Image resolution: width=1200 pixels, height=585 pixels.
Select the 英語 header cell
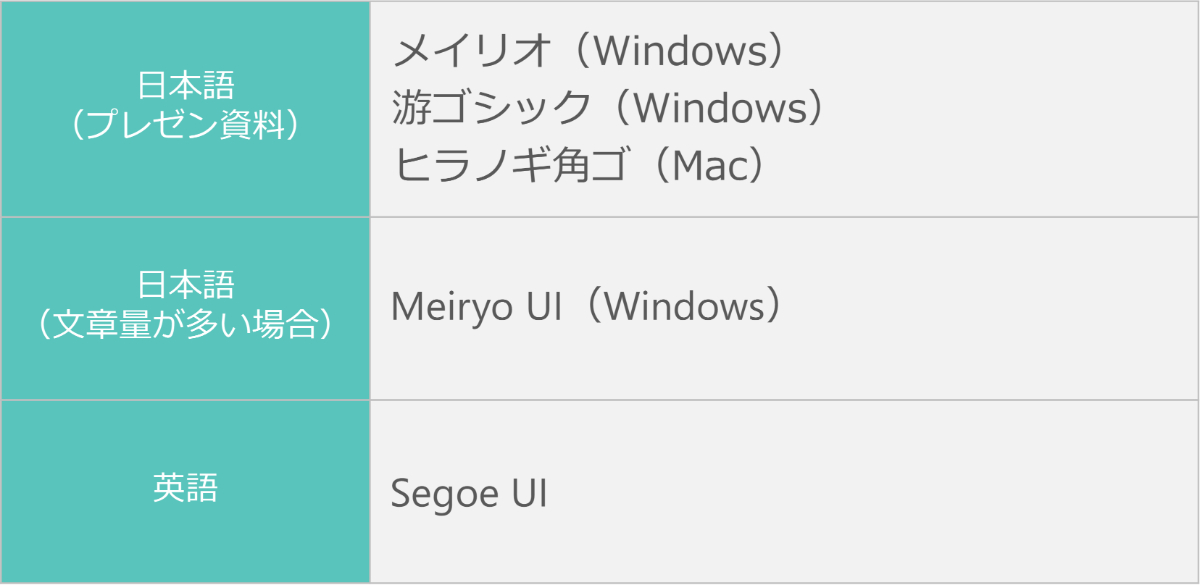click(x=185, y=488)
